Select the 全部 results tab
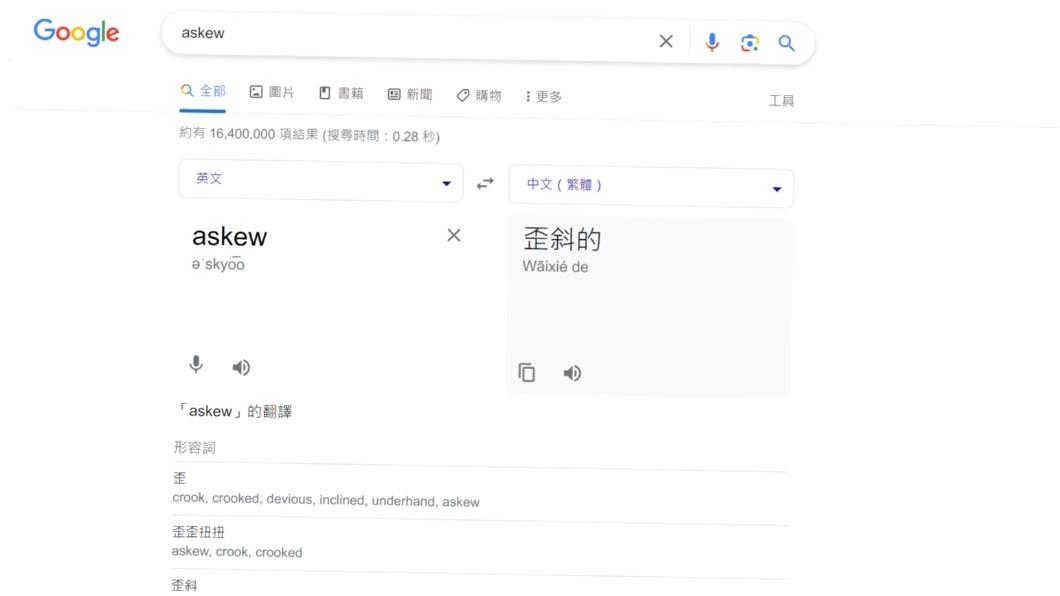 [x=203, y=91]
